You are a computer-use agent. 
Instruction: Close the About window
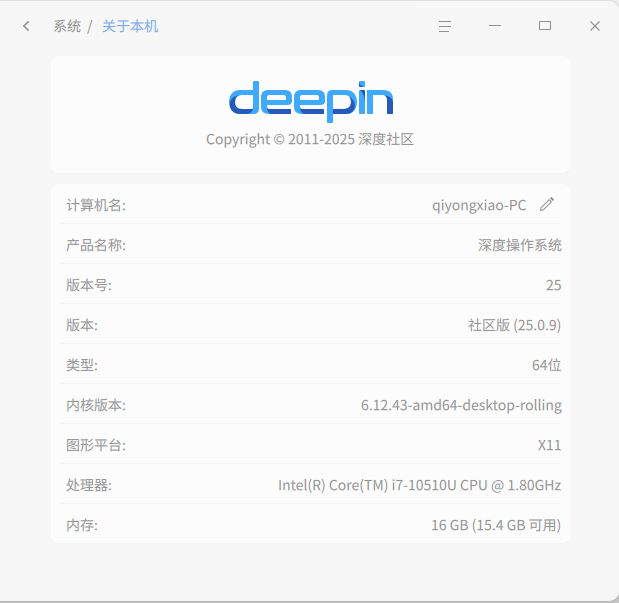[x=595, y=26]
